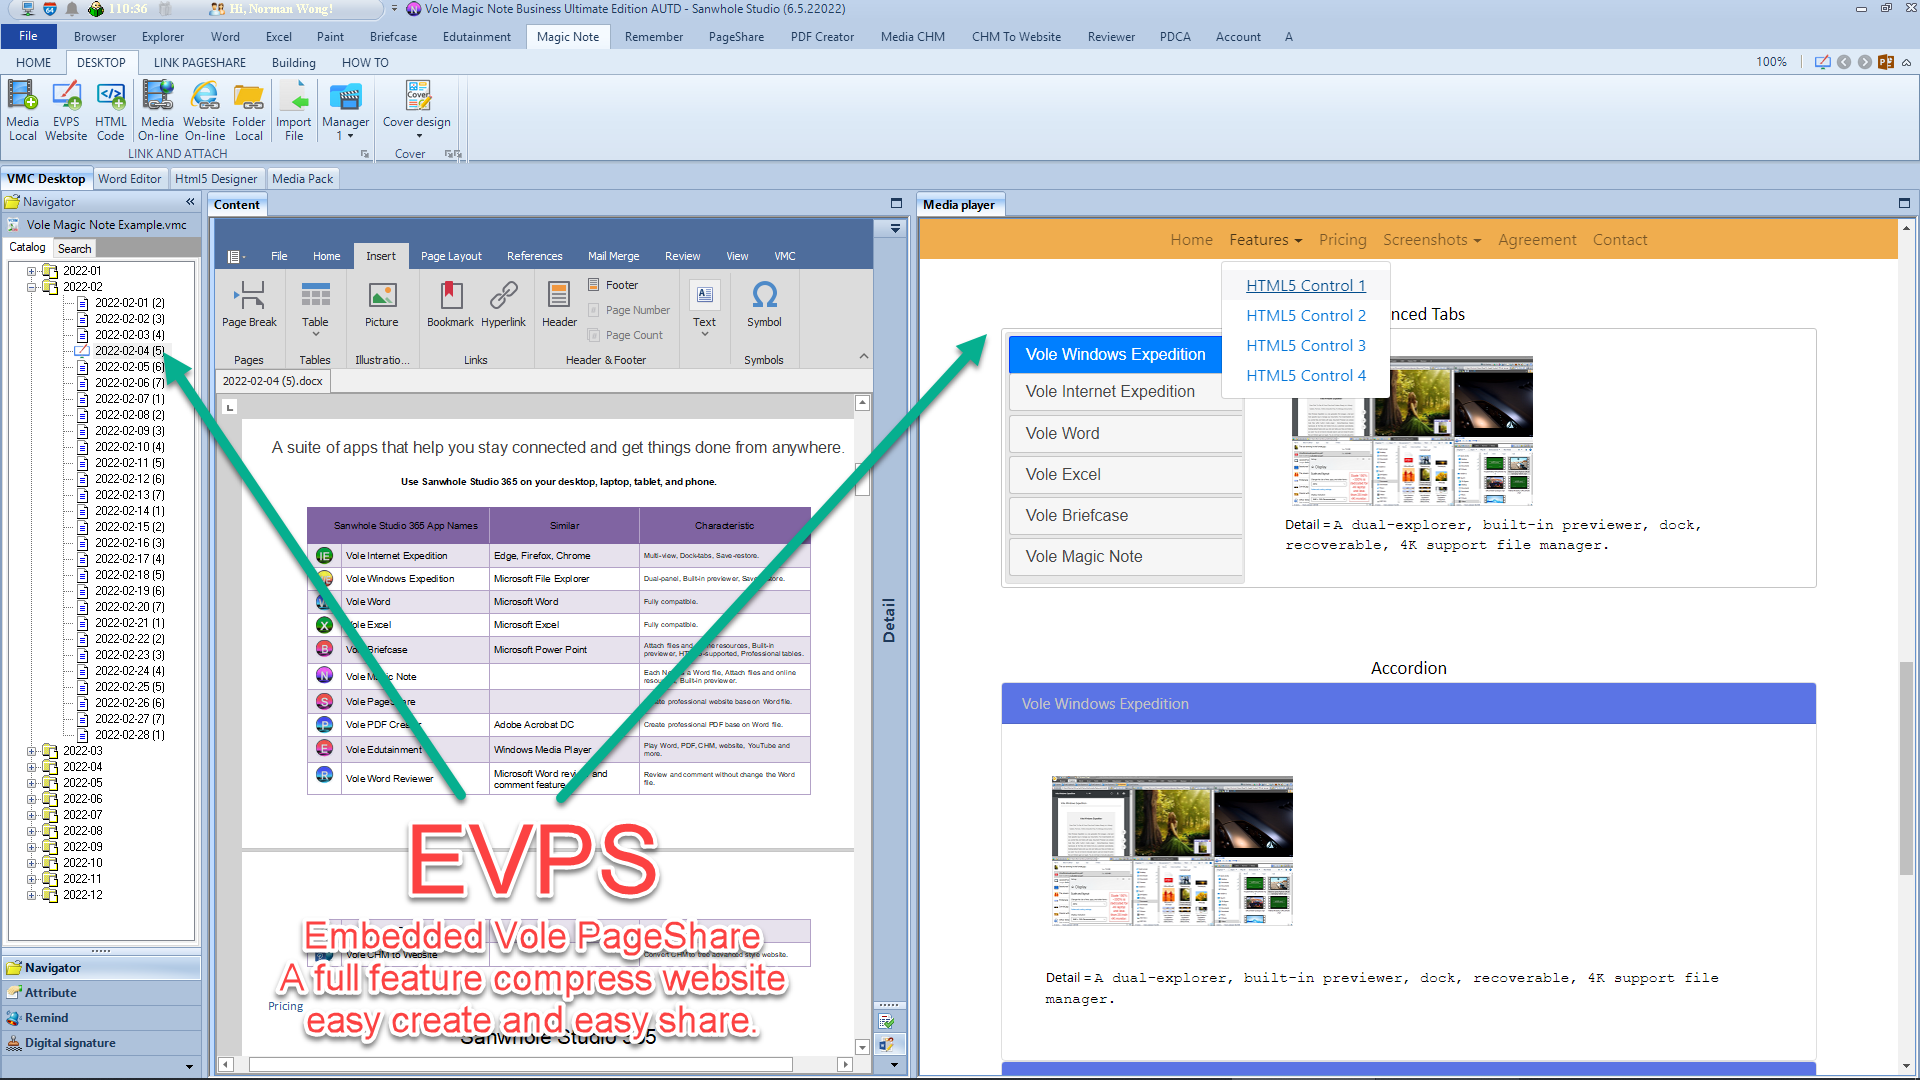This screenshot has height=1080, width=1920.
Task: Open the Search tab in Navigator
Action: [74, 248]
